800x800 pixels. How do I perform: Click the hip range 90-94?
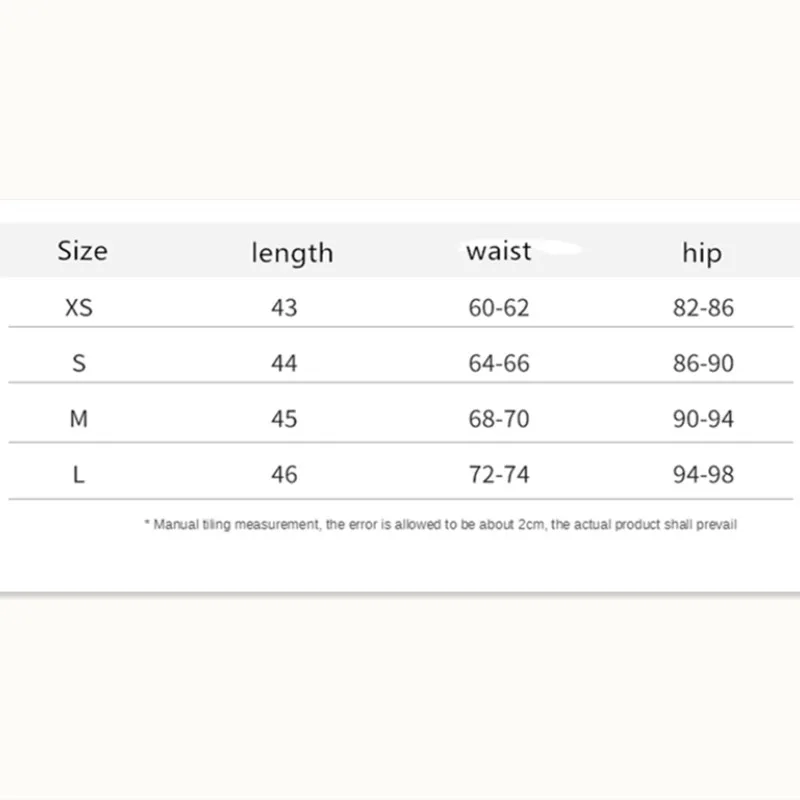[703, 419]
